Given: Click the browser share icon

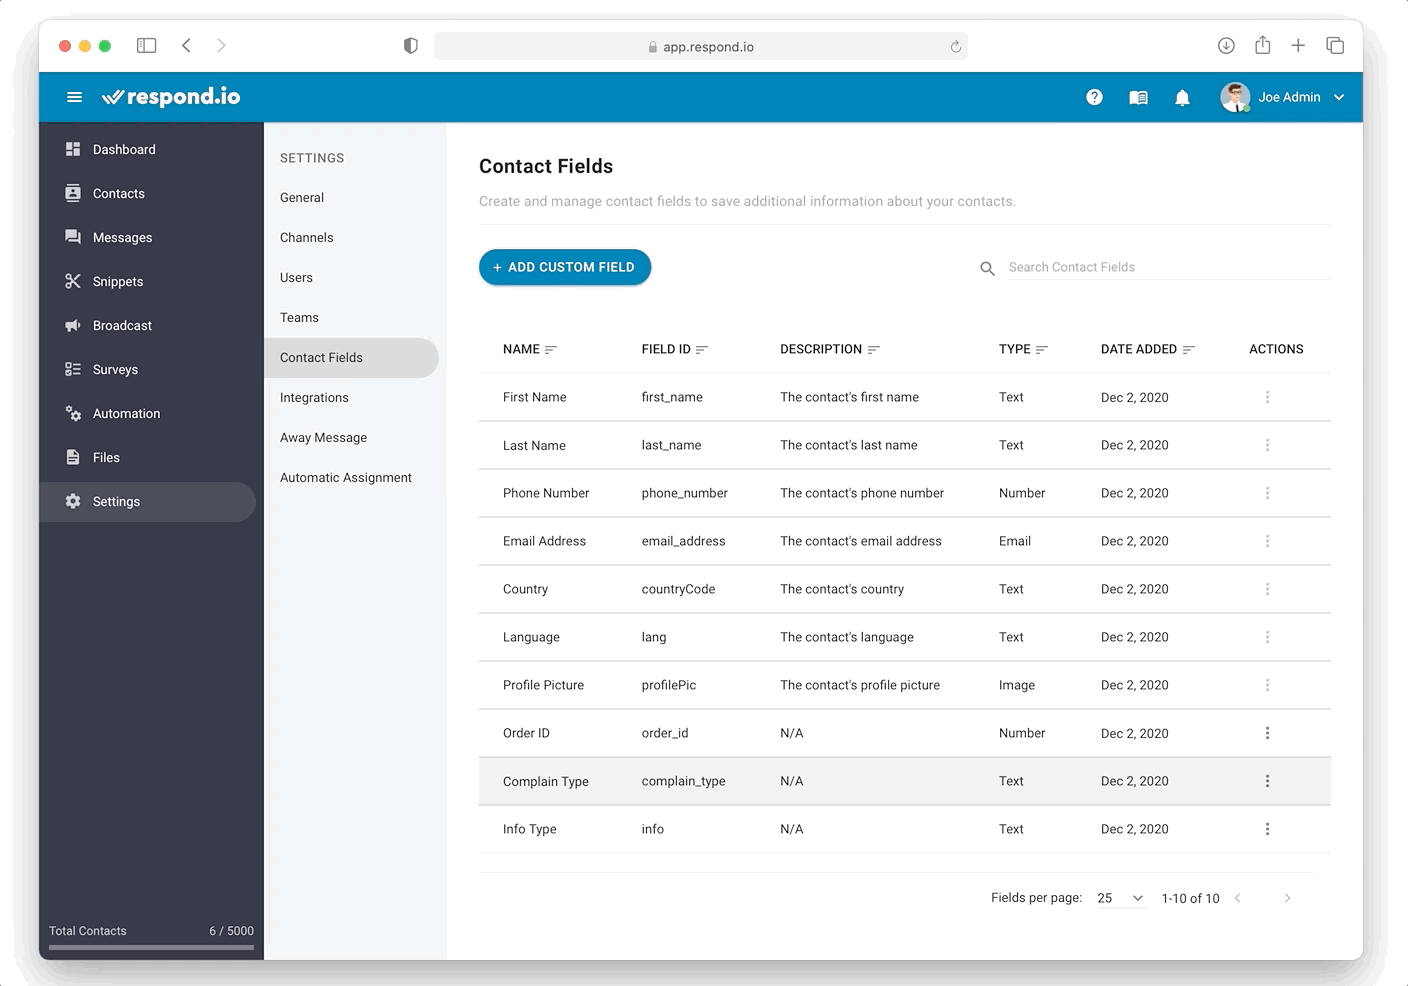Looking at the screenshot, I should [1263, 45].
